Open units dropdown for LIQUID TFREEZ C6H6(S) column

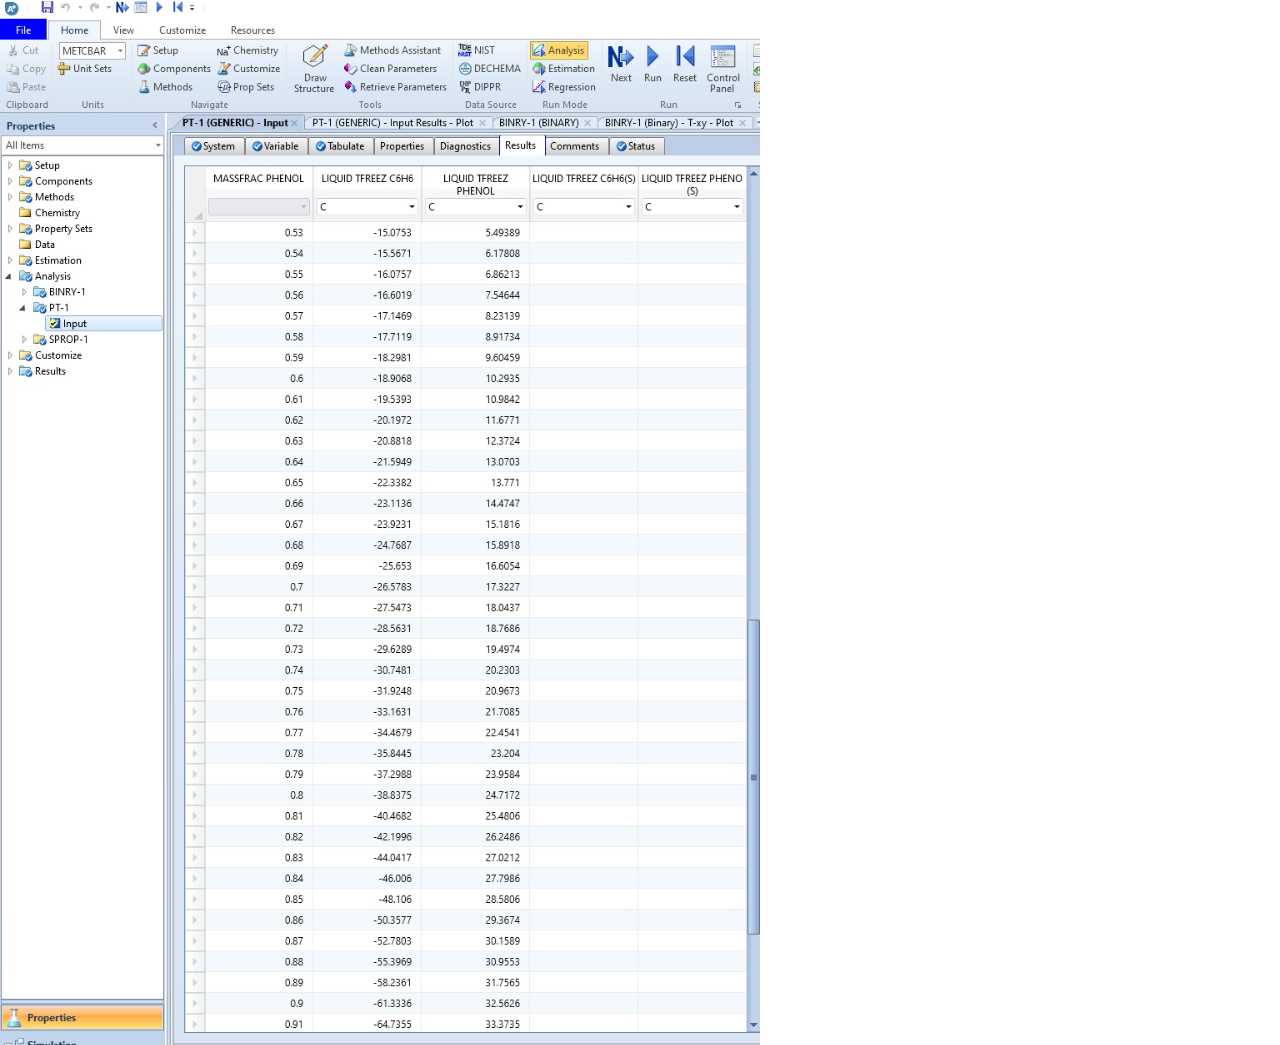coord(628,207)
